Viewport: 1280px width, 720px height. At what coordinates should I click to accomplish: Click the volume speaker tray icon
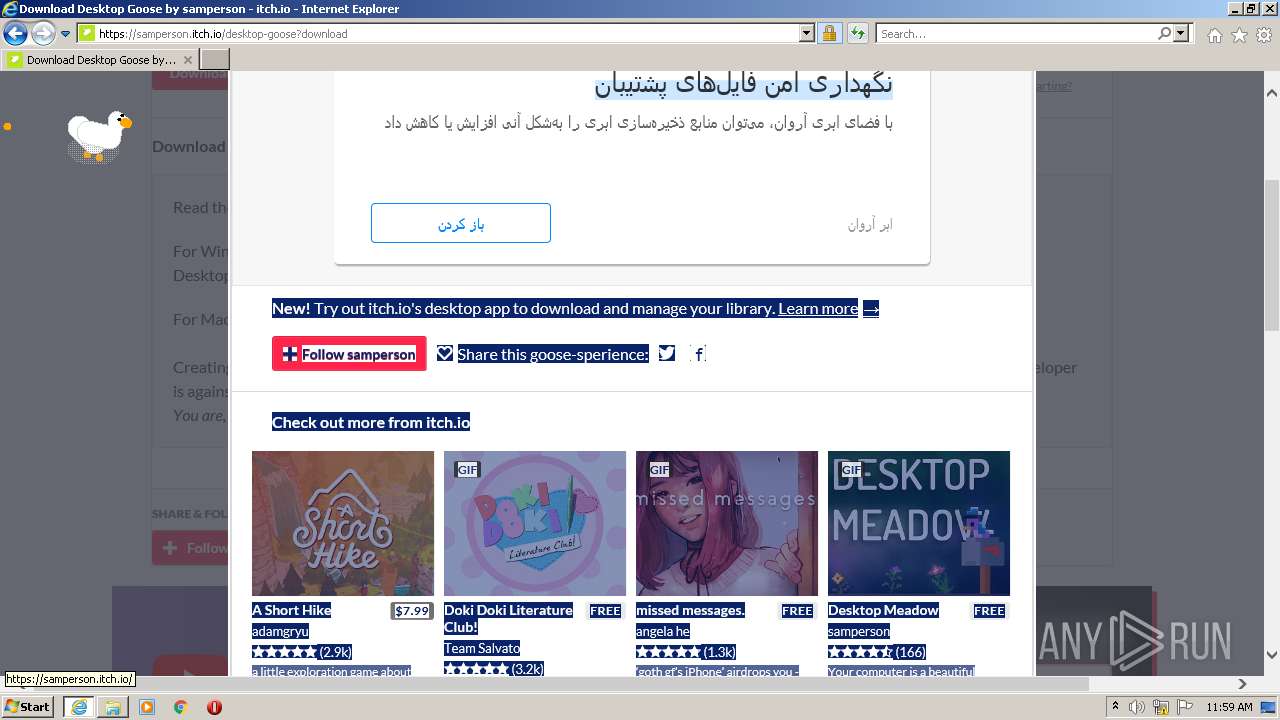[x=1138, y=707]
